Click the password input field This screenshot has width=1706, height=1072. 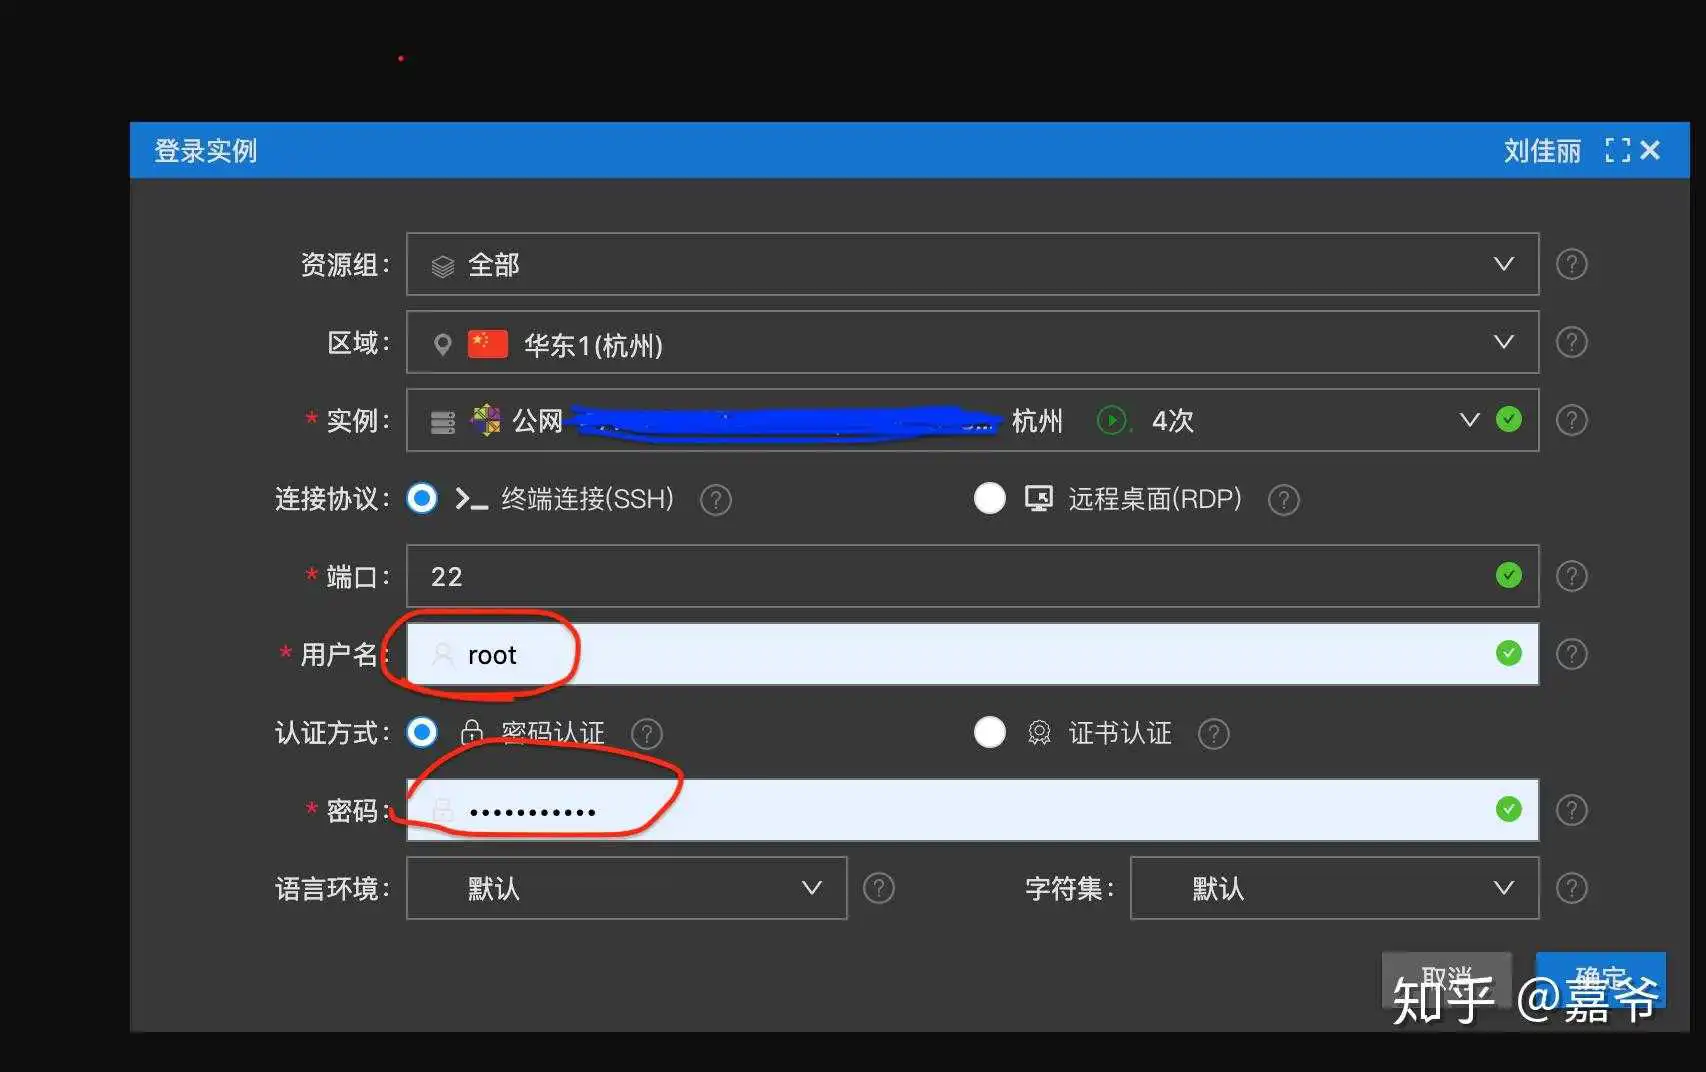pos(972,810)
